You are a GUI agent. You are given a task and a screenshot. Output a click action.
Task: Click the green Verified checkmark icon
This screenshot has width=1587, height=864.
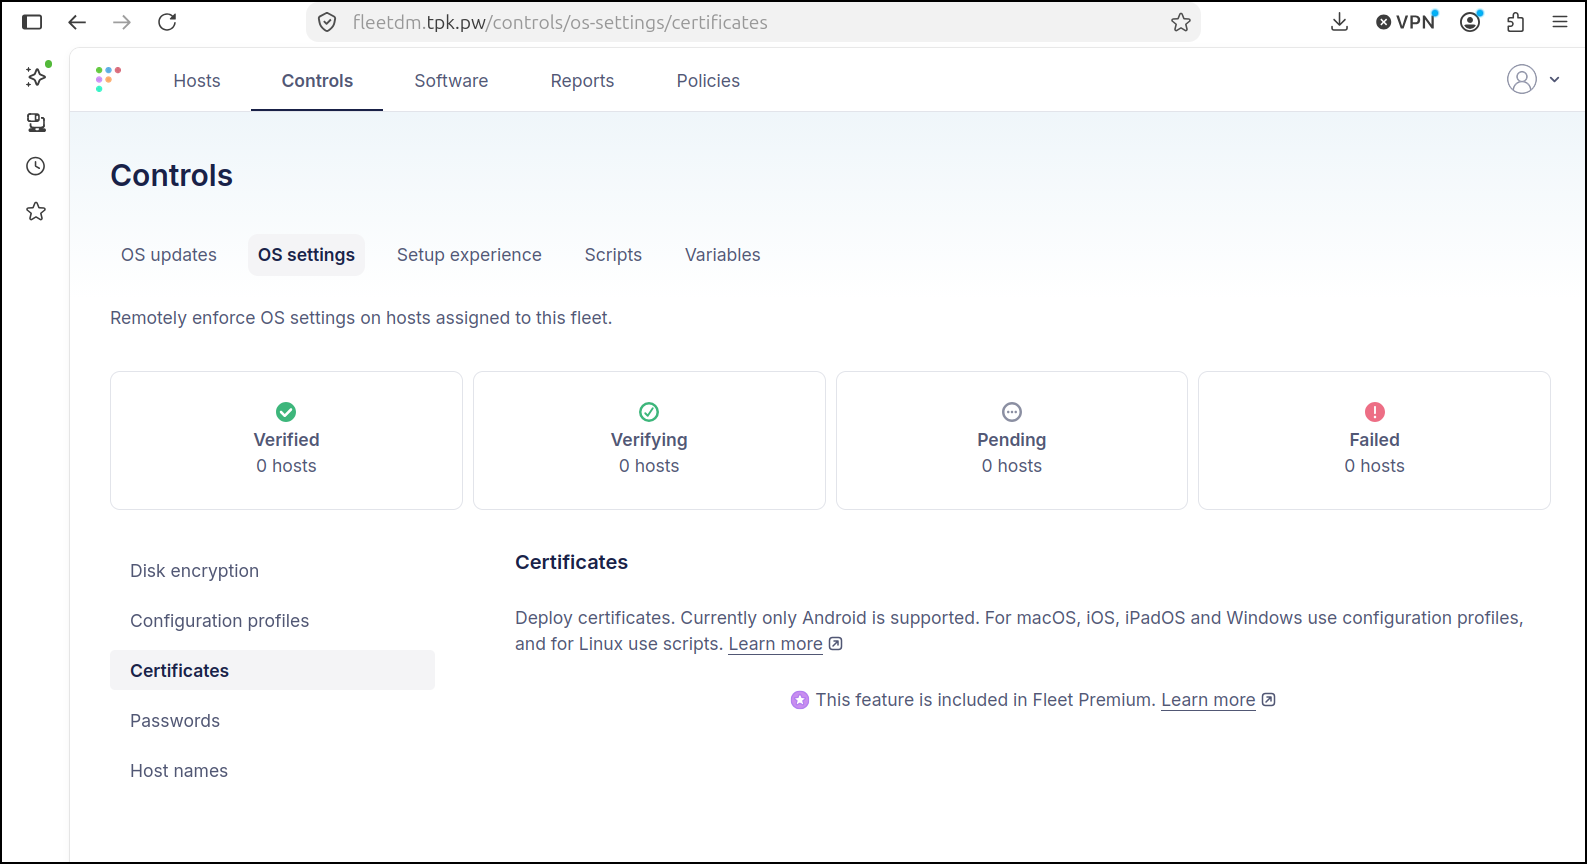pyautogui.click(x=286, y=412)
